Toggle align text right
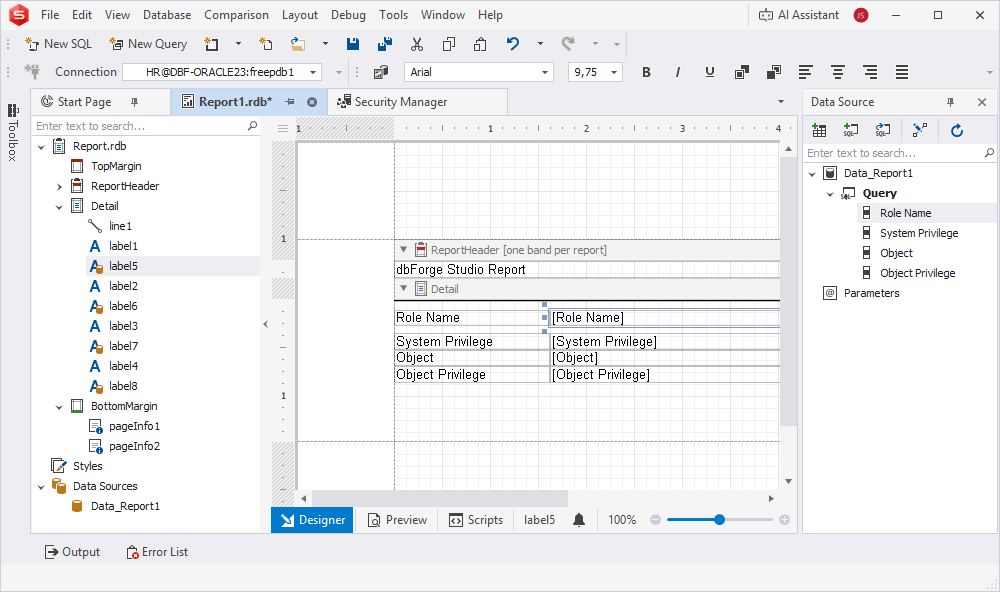 870,72
